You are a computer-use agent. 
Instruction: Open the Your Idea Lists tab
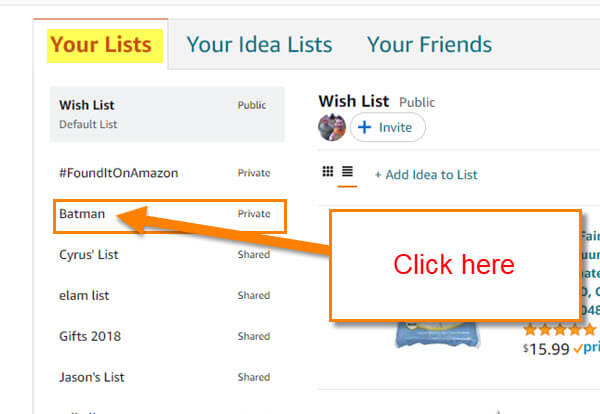pyautogui.click(x=259, y=44)
